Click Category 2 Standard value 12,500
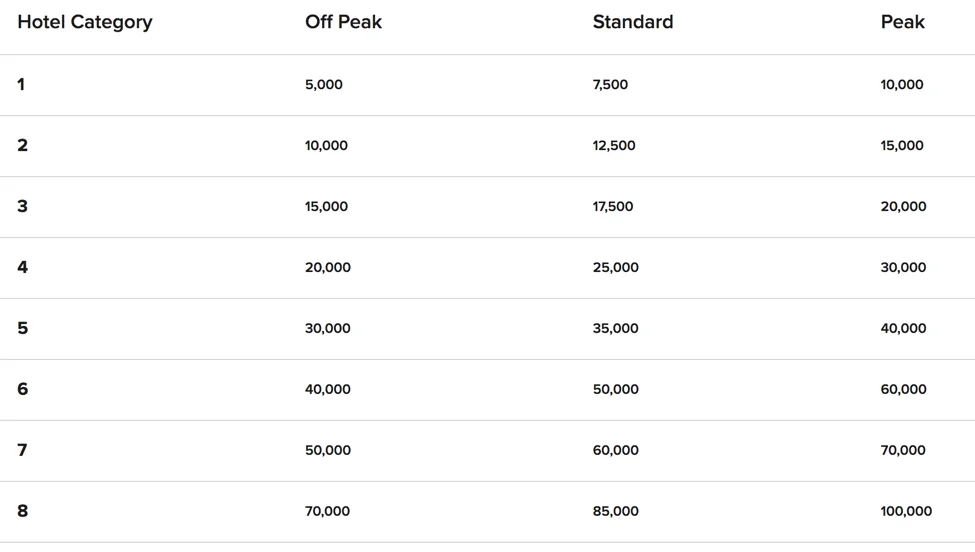This screenshot has width=975, height=552. click(x=613, y=146)
